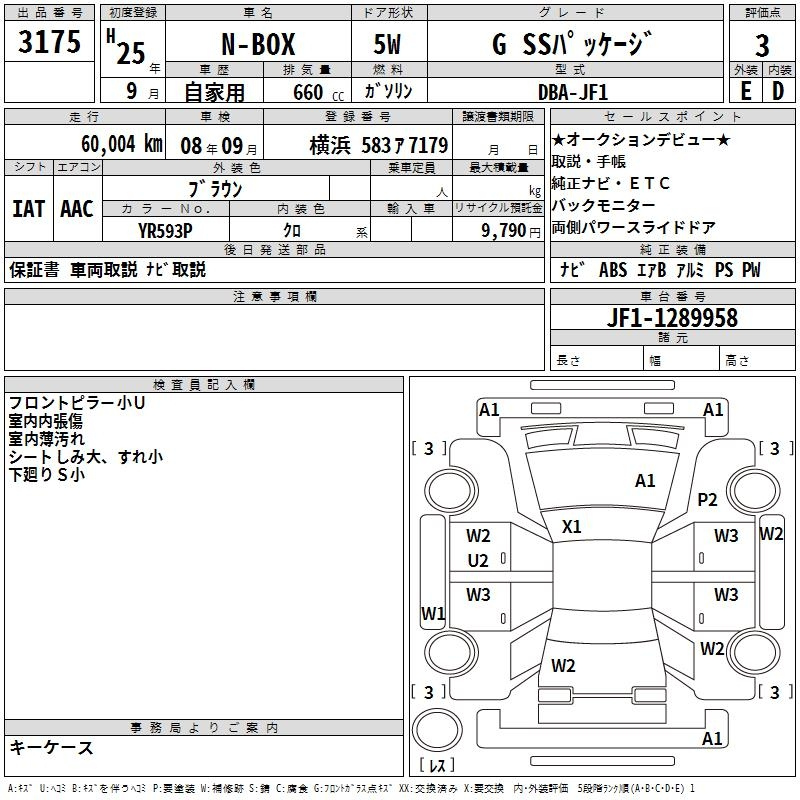The height and width of the screenshot is (800, 800).
Task: Select 保証書 in later-shipped parts
Action: (34, 270)
